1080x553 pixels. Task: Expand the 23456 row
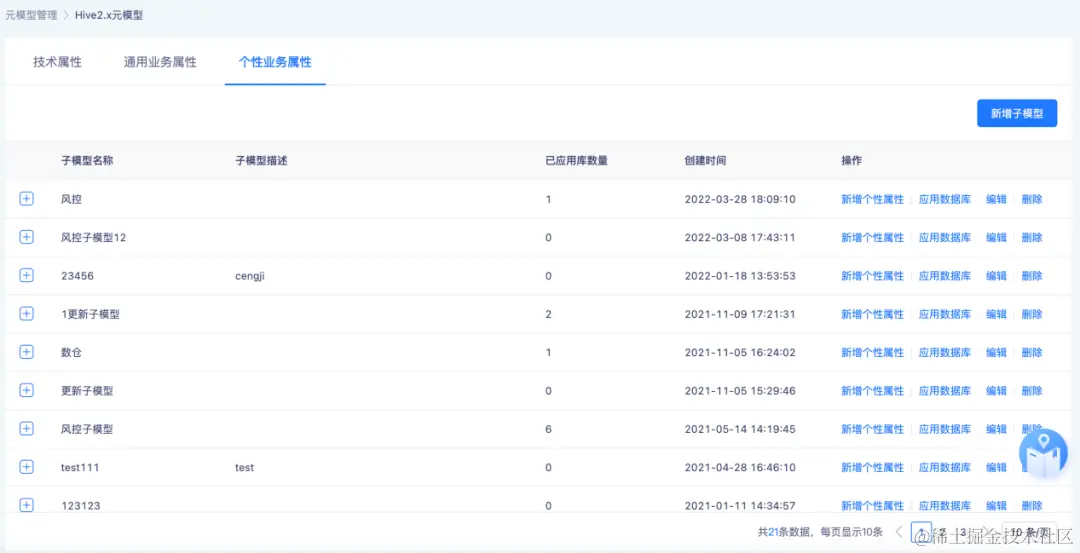click(x=26, y=275)
